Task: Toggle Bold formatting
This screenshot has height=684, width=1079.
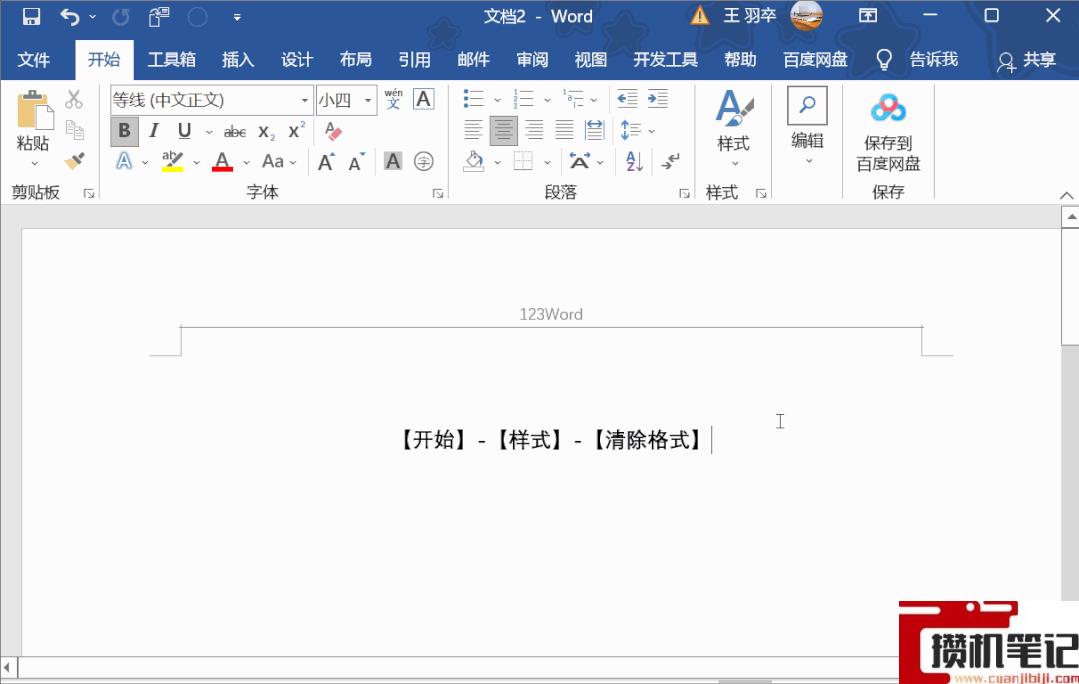Action: click(124, 131)
